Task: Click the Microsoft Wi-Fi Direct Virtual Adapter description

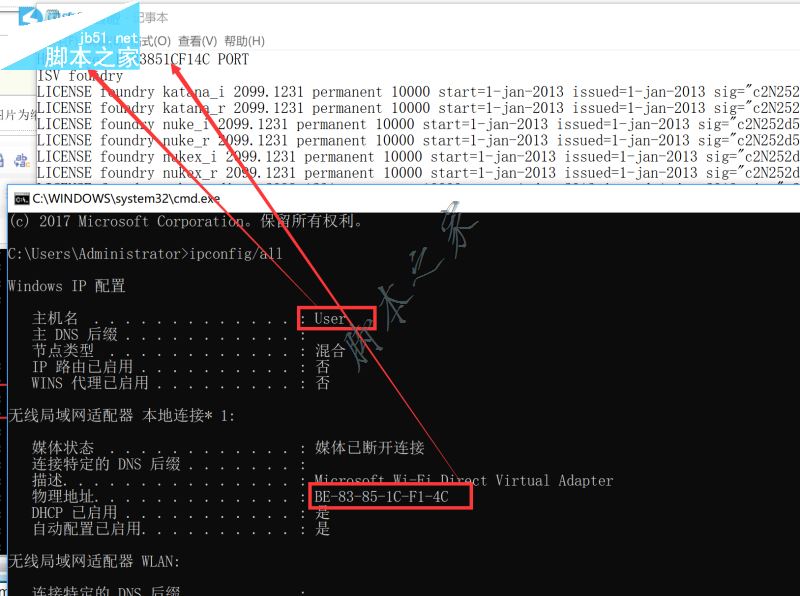Action: pyautogui.click(x=463, y=480)
